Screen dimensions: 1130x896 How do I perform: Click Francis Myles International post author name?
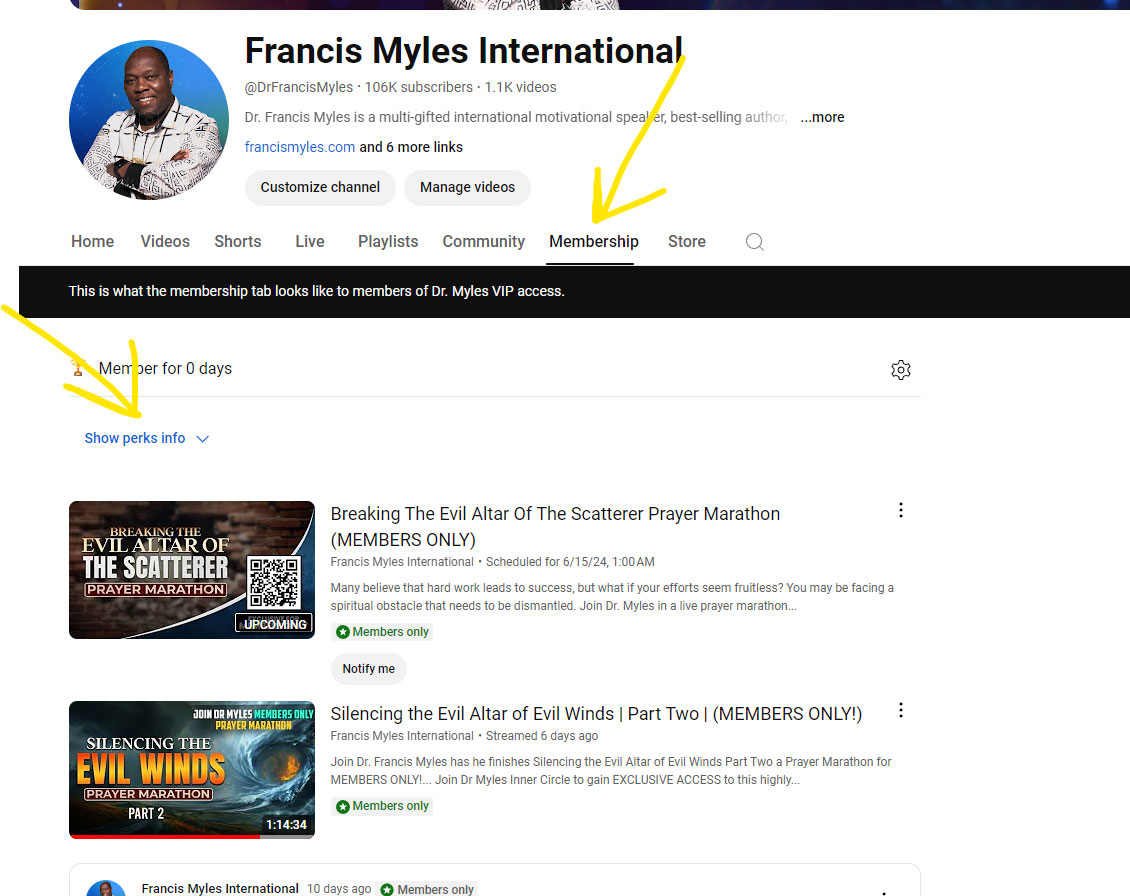coord(220,888)
